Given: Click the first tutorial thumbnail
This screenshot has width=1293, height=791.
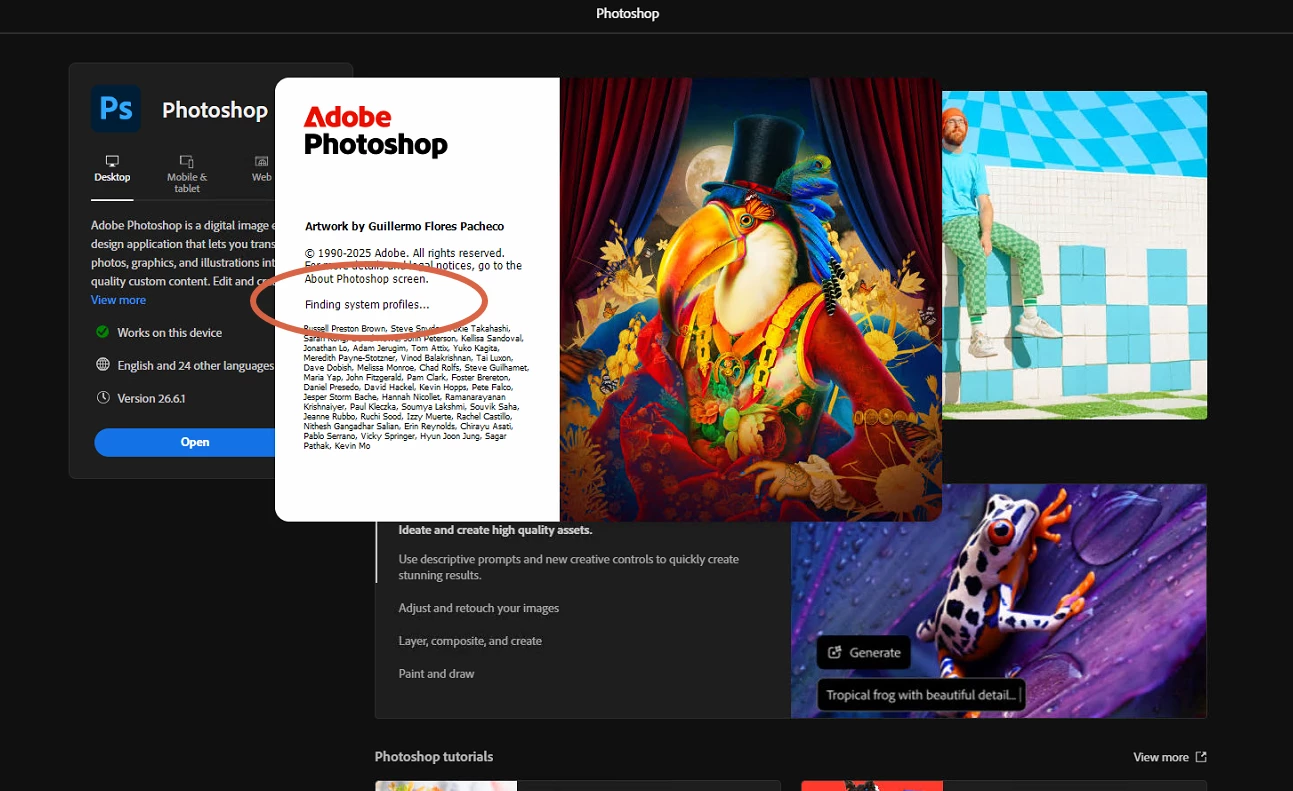Looking at the screenshot, I should click(x=446, y=786).
